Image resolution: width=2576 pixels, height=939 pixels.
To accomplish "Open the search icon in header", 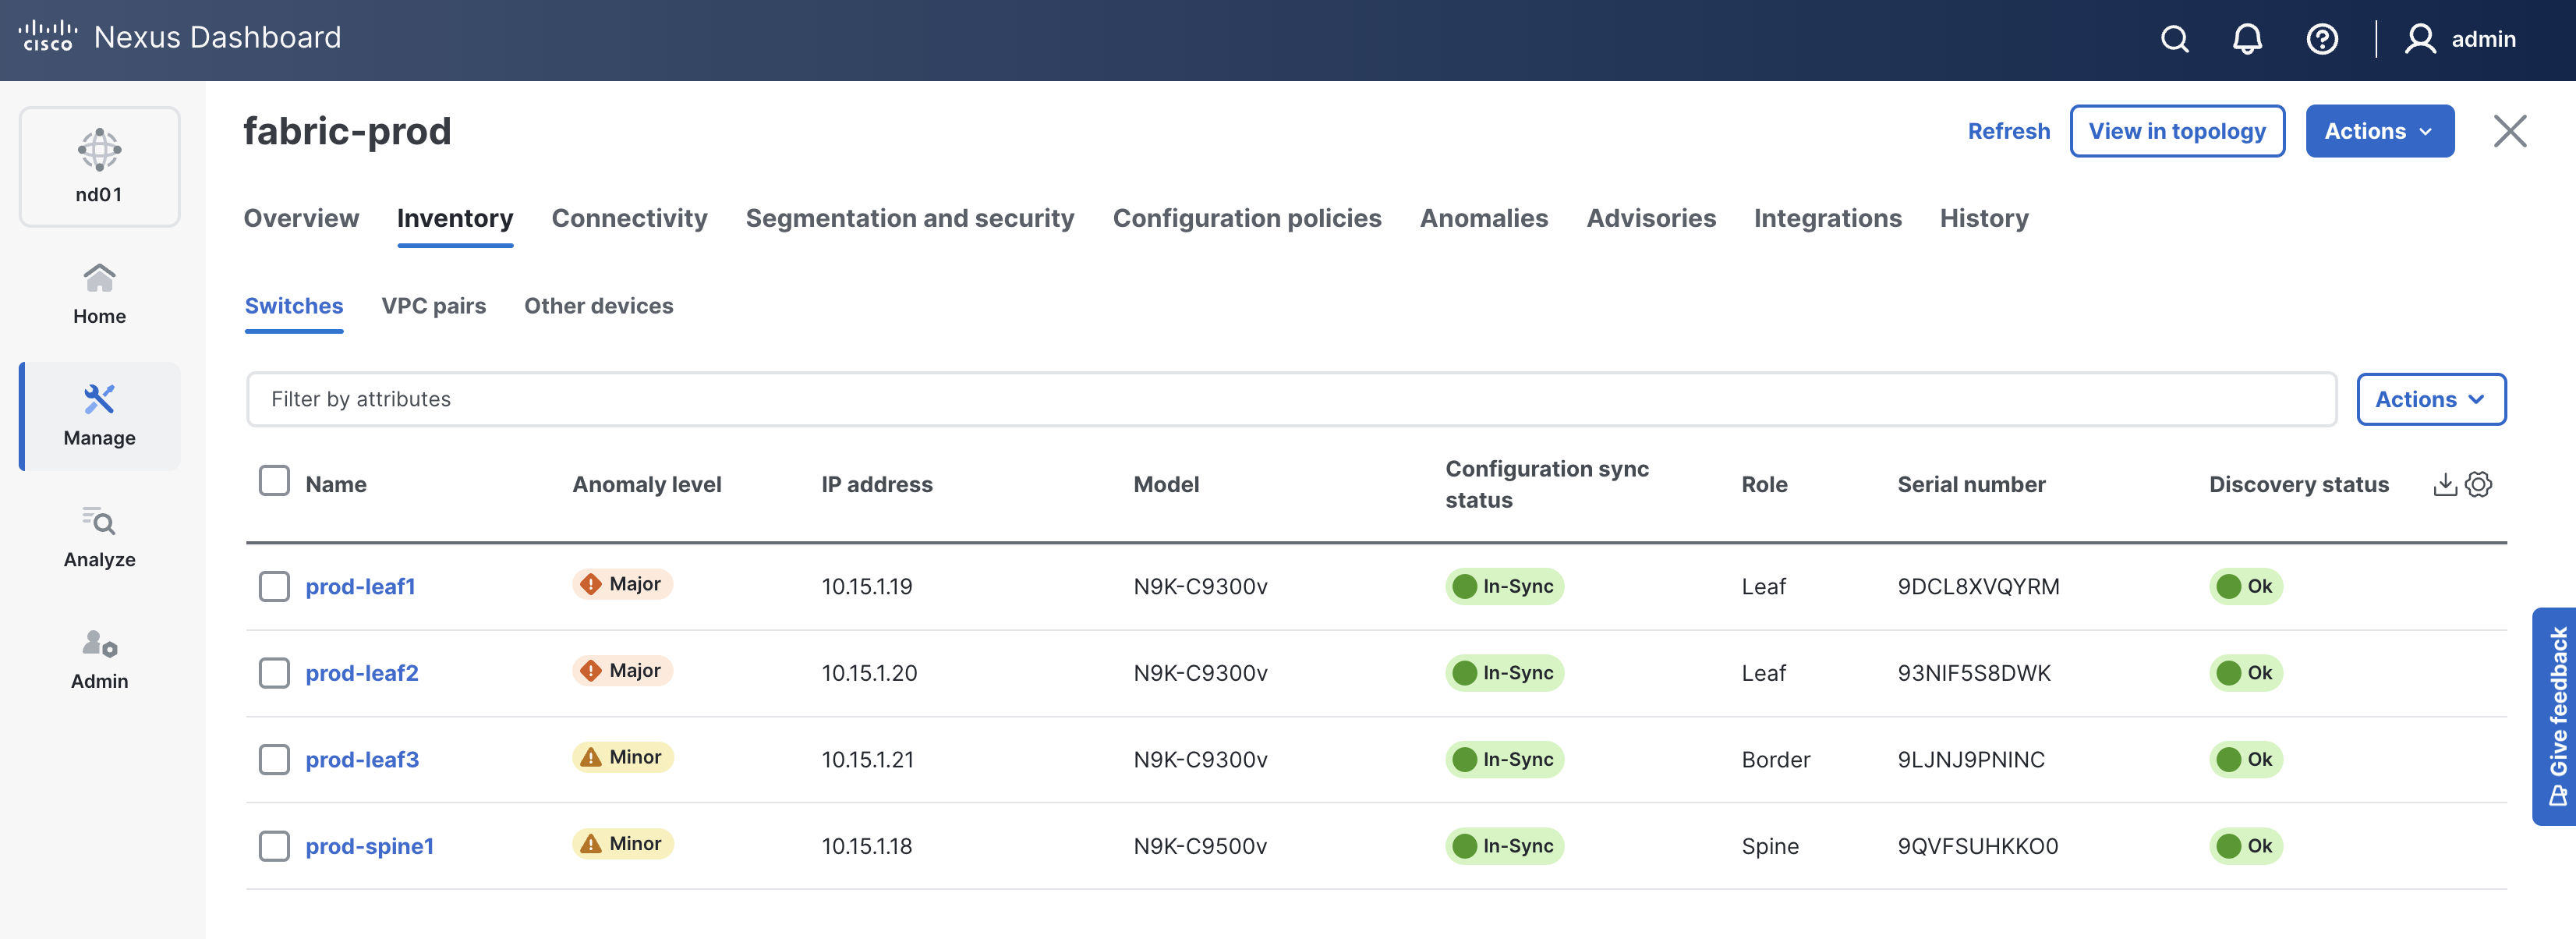I will (2174, 39).
